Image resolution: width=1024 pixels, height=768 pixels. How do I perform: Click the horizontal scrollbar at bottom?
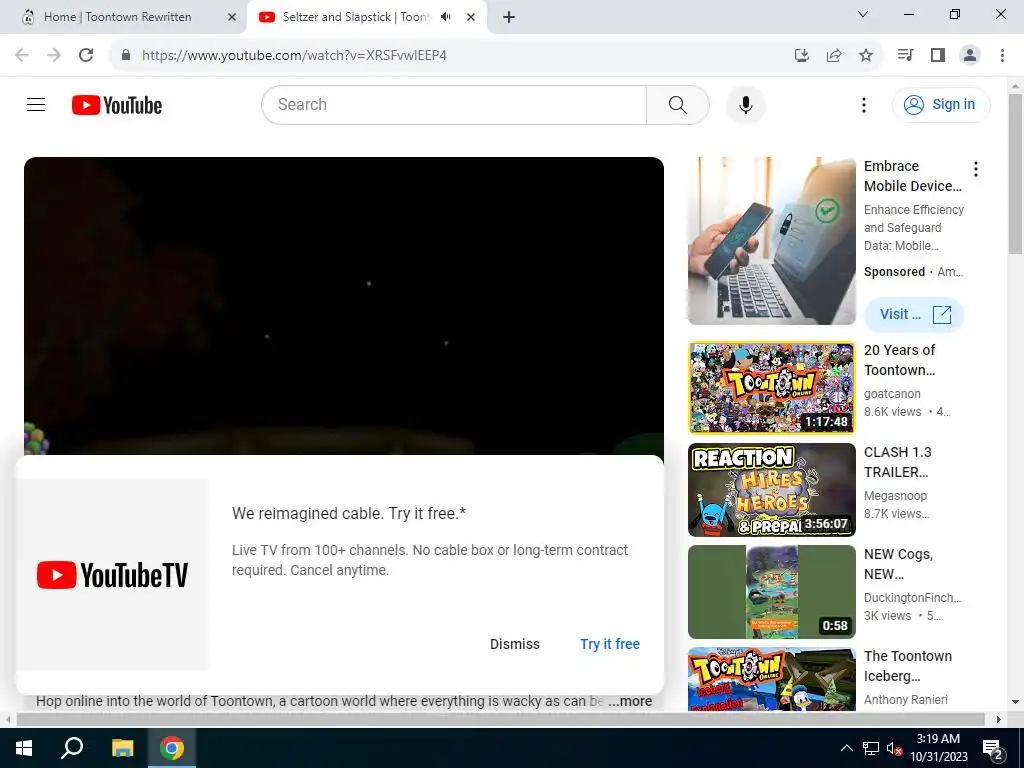501,719
